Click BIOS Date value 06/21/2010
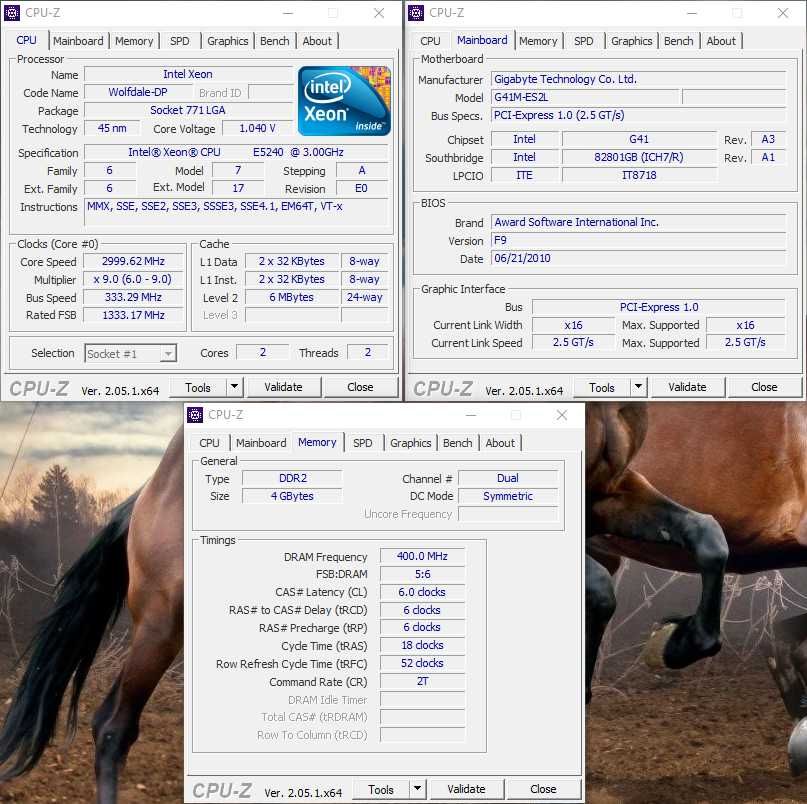This screenshot has width=807, height=804. [639, 258]
